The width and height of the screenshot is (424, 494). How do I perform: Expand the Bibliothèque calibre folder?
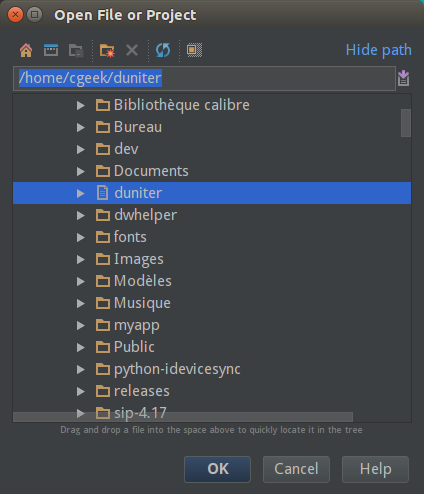click(80, 106)
